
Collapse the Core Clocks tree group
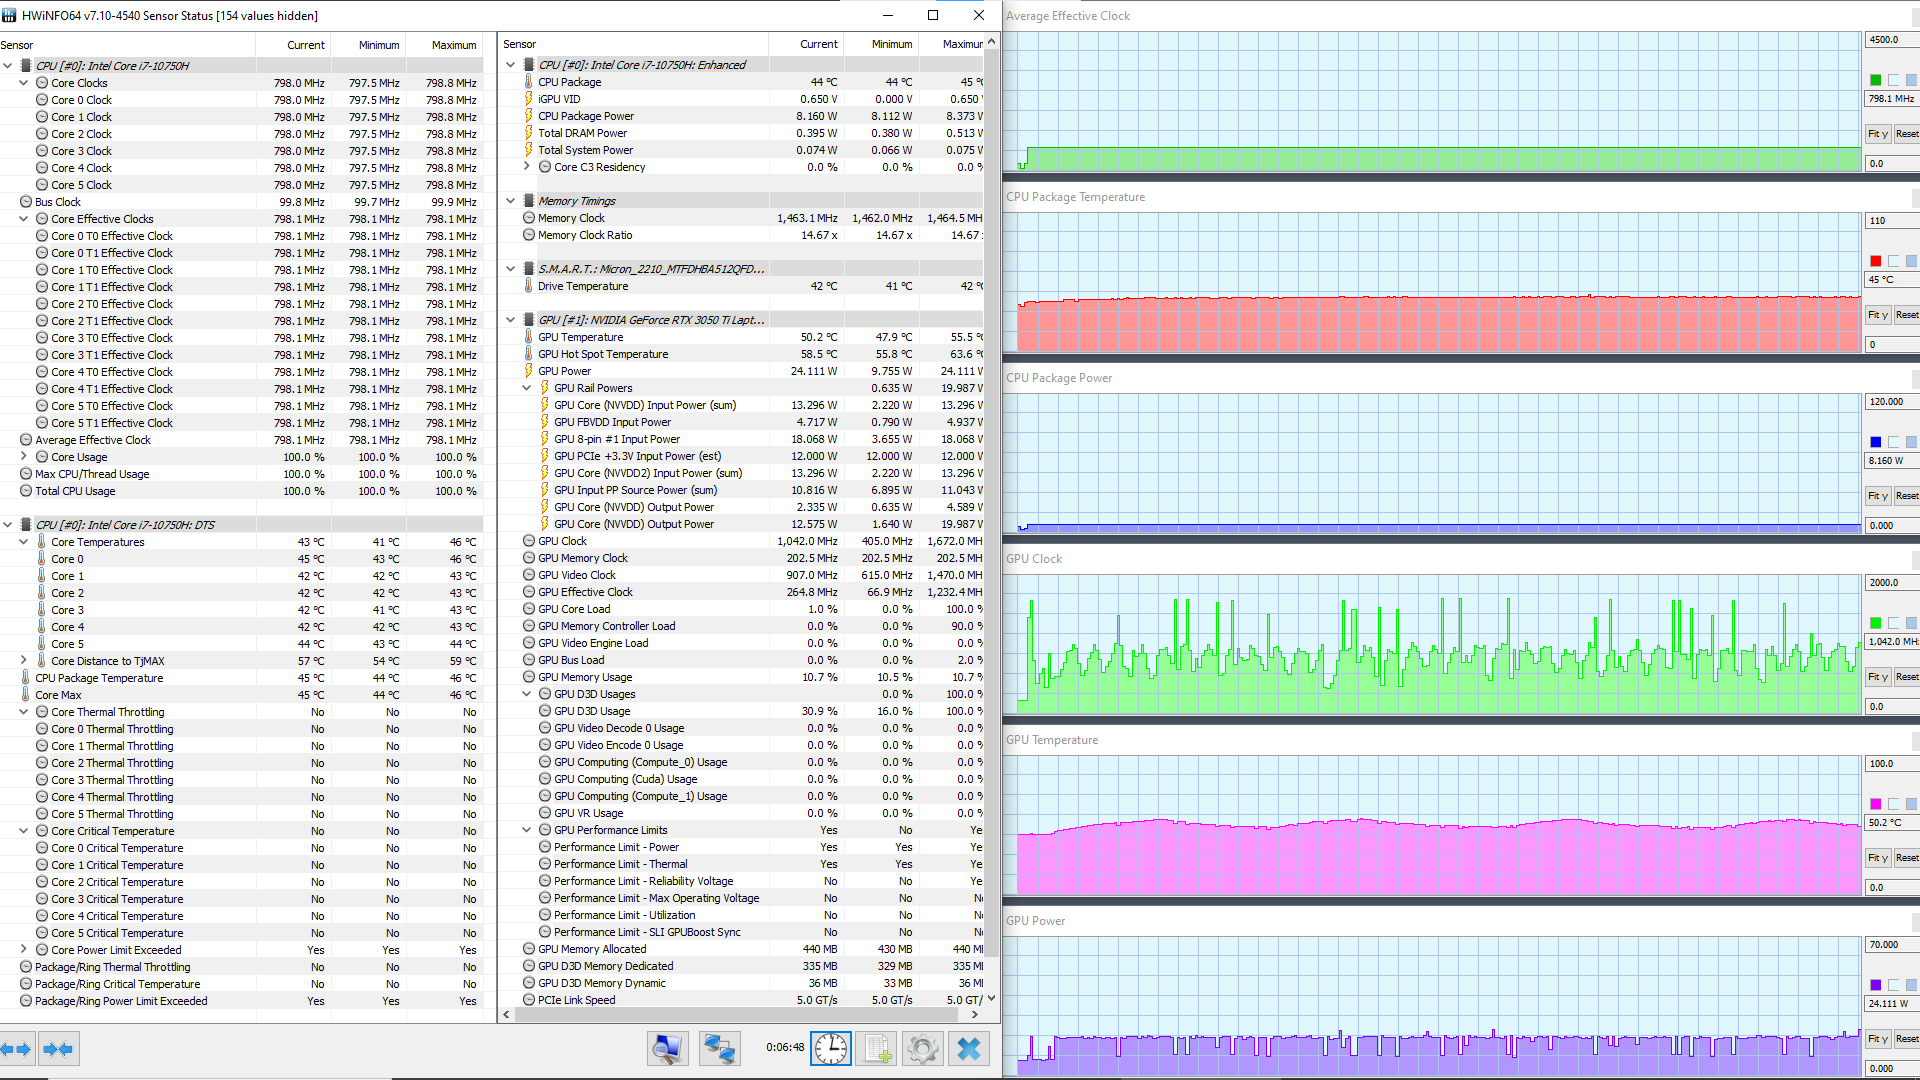[24, 83]
